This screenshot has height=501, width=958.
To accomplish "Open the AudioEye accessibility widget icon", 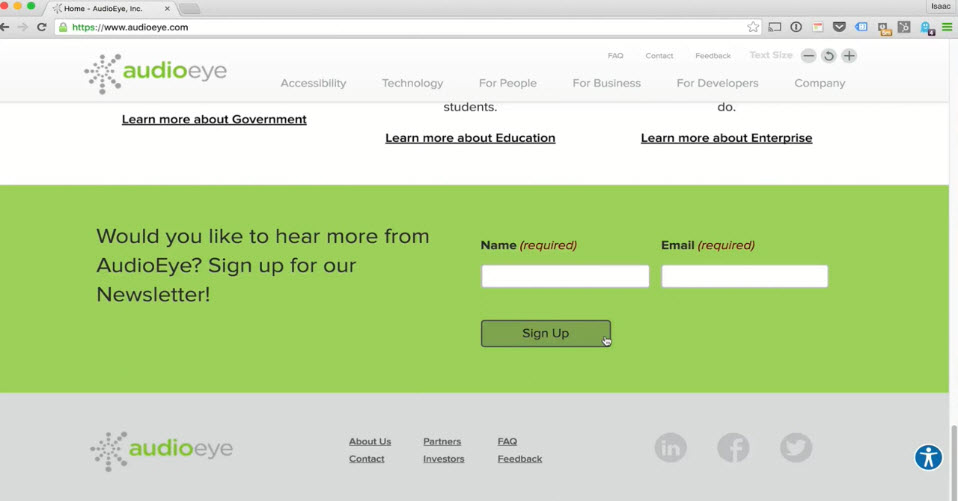I will [x=928, y=457].
